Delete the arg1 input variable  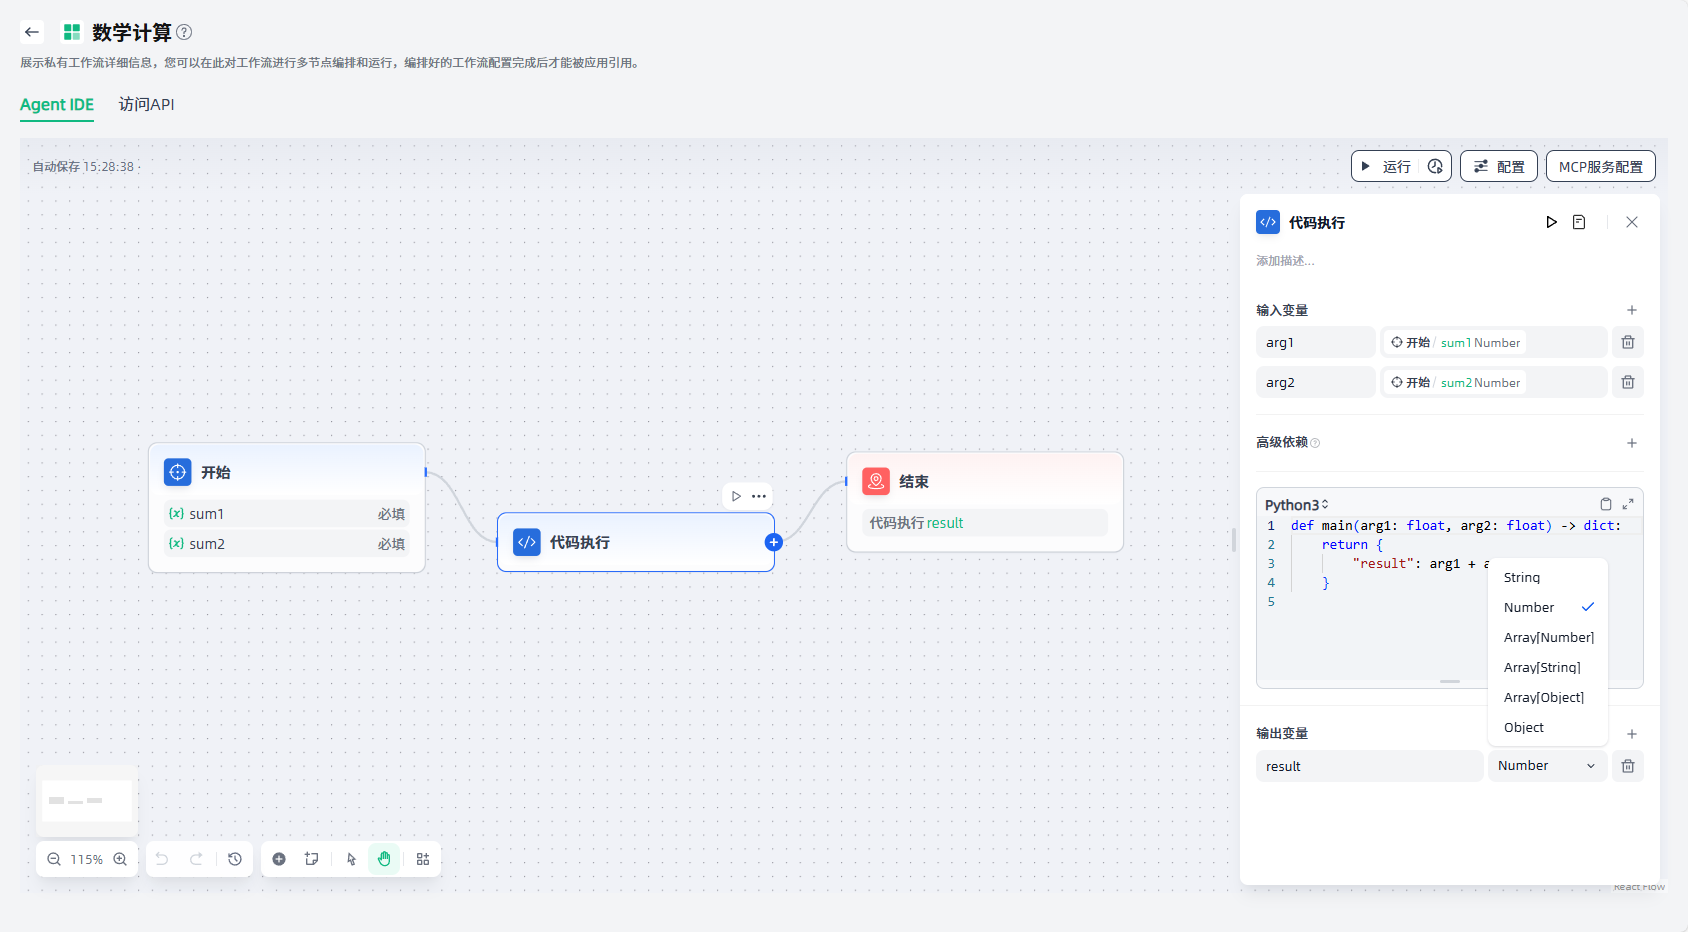(1627, 343)
